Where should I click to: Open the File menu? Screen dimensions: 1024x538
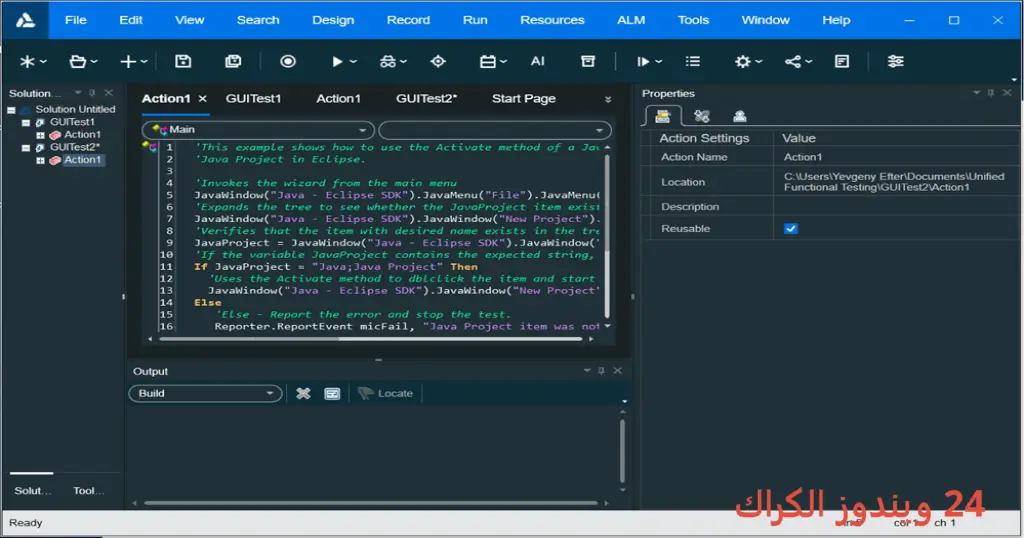click(x=76, y=20)
